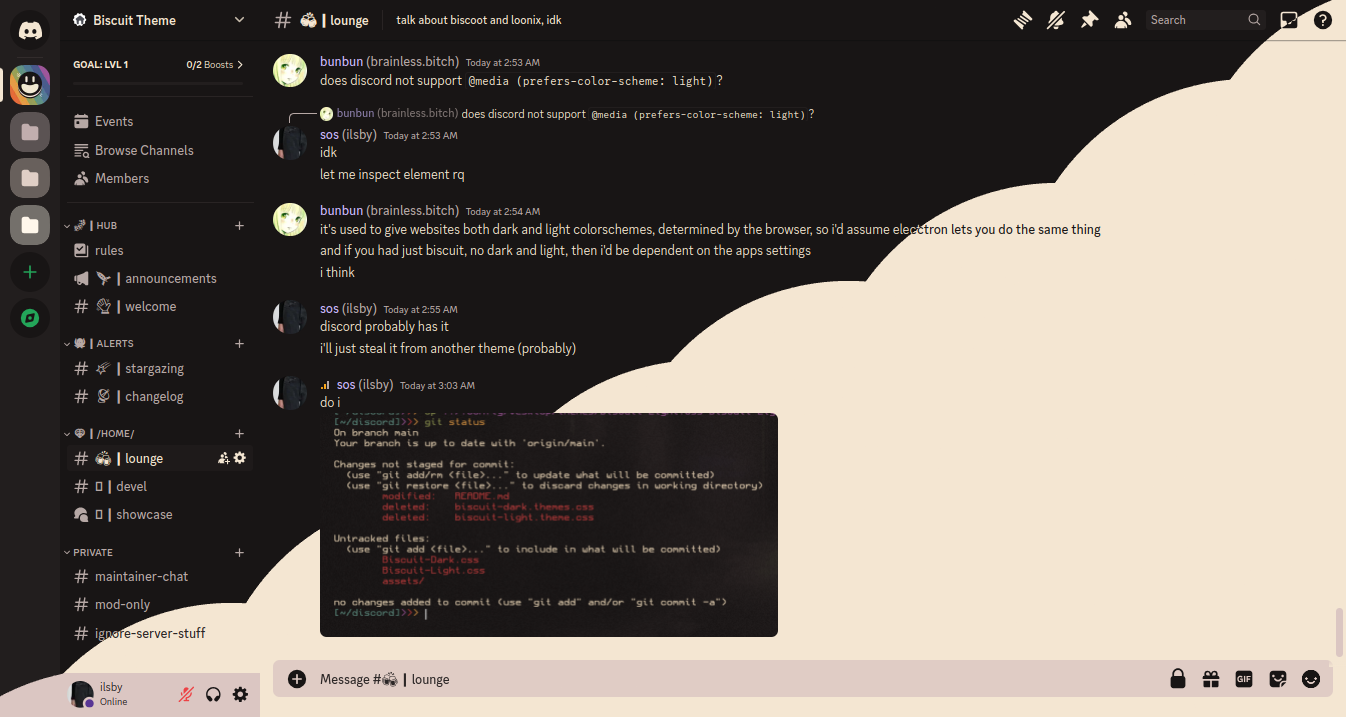Screen dimensions: 1346x717
Task: Open the maintainer-chat channel
Action: click(158, 576)
